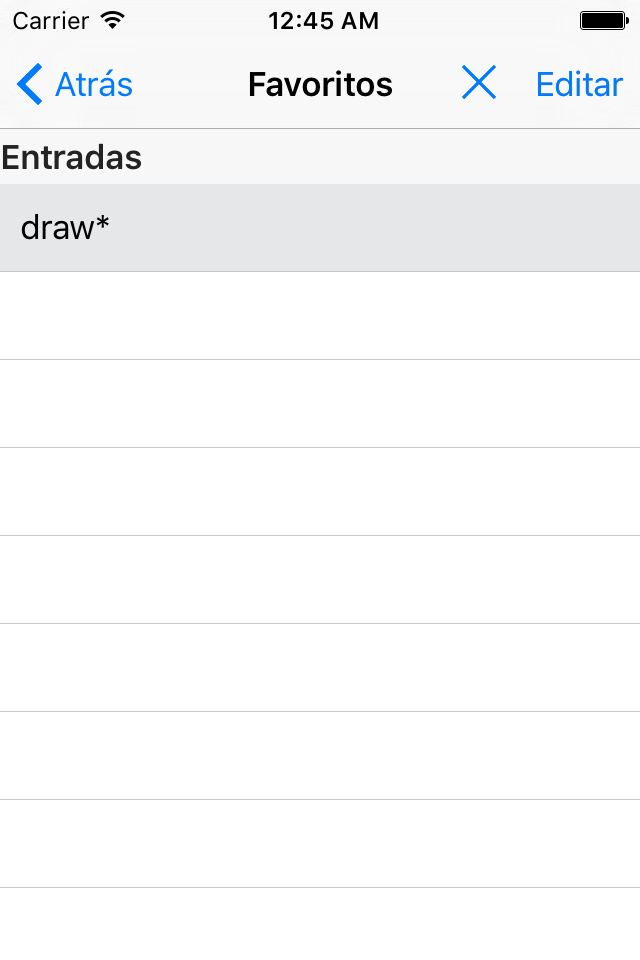
Task: Tap the sixth empty row under draw*
Action: click(320, 756)
